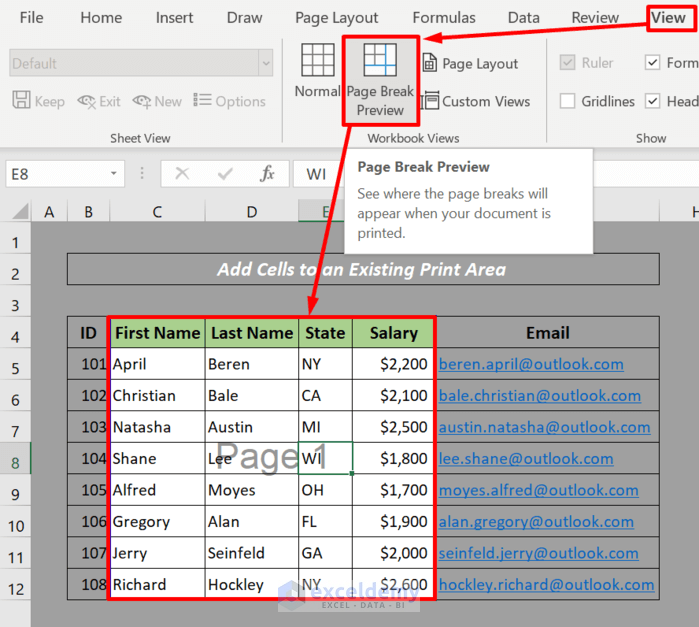
Task: Click the State header cell
Action: tap(325, 333)
